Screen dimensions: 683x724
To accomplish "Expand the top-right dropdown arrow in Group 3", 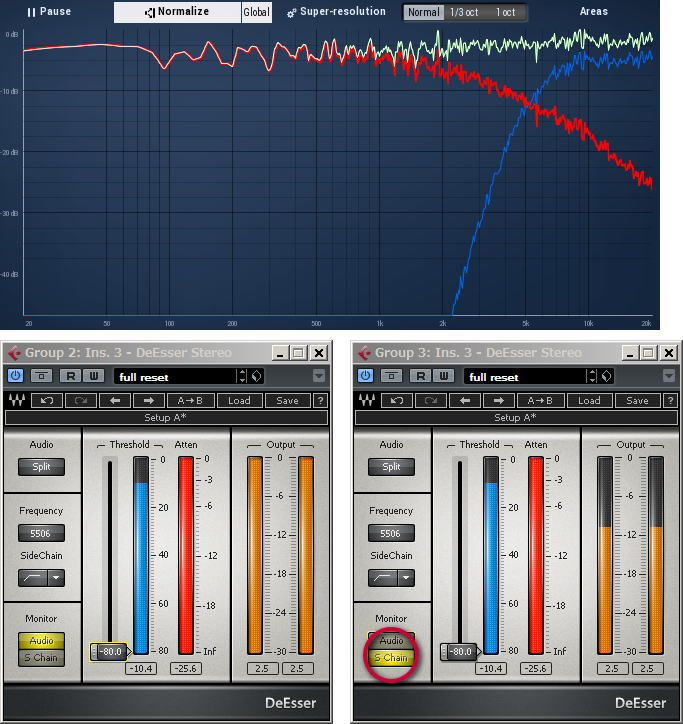I will coord(669,376).
